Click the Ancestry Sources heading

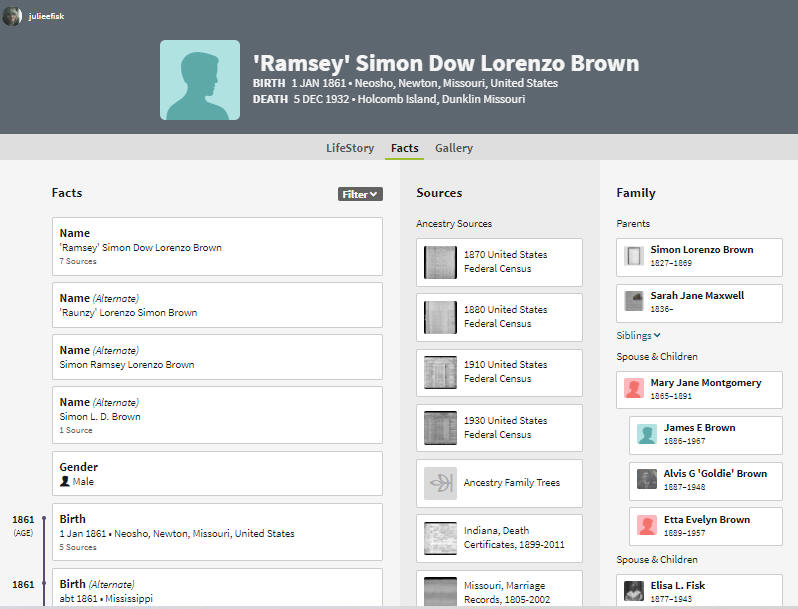454,224
